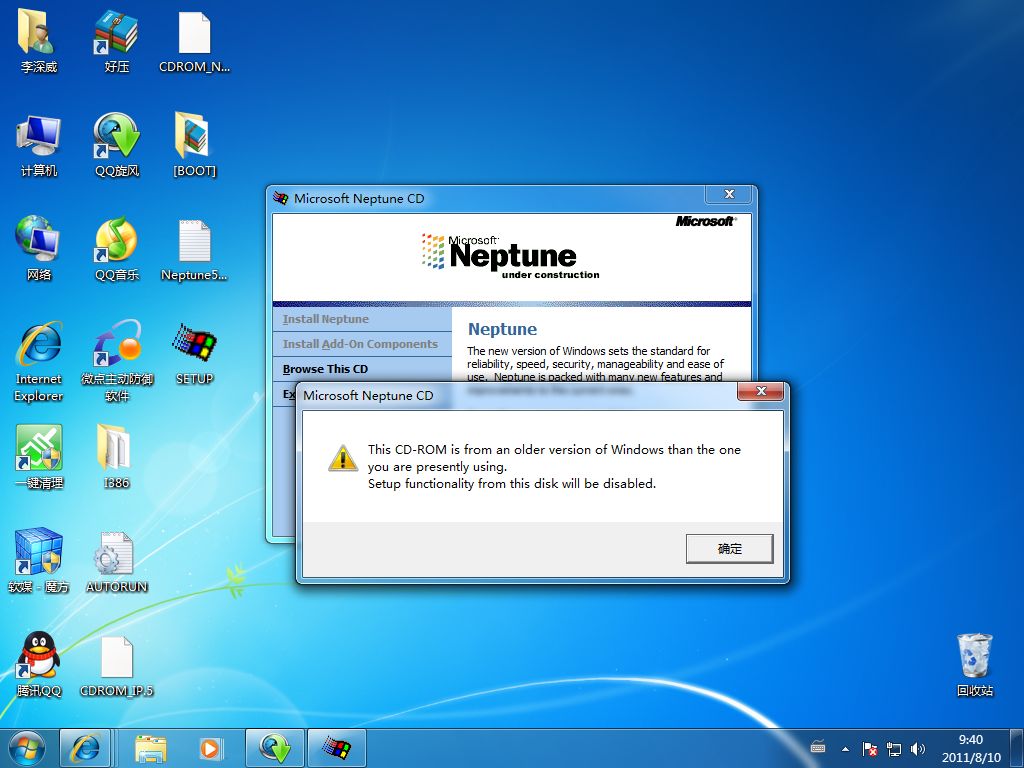The height and width of the screenshot is (768, 1024).
Task: Click Internet Explorer in the taskbar
Action: click(x=86, y=748)
